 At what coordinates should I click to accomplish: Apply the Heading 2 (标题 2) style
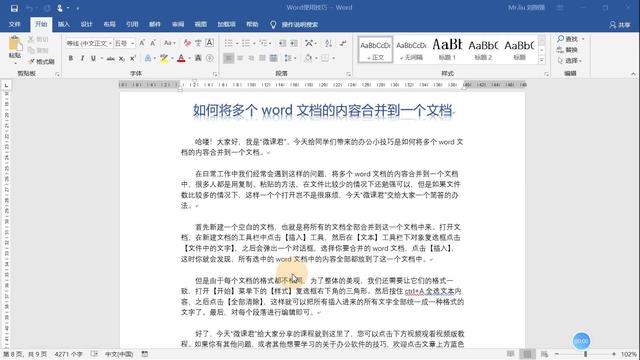point(483,49)
